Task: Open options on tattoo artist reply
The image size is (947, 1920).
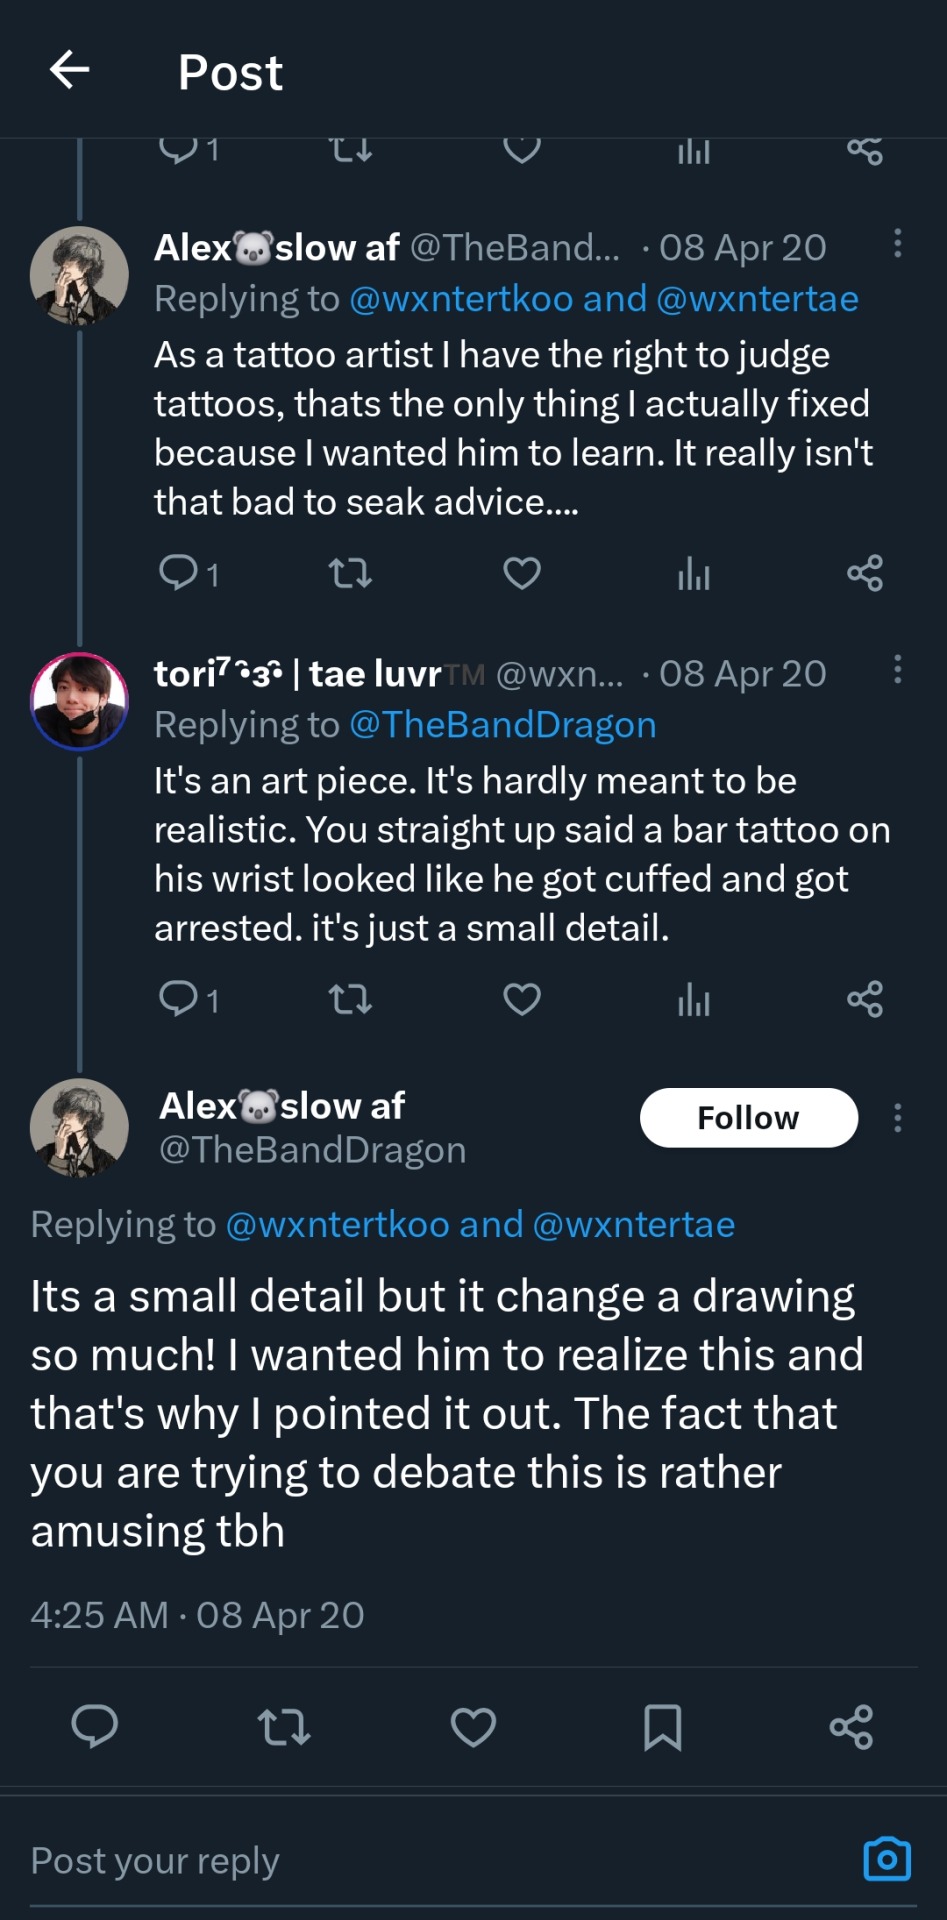Action: pos(897,243)
